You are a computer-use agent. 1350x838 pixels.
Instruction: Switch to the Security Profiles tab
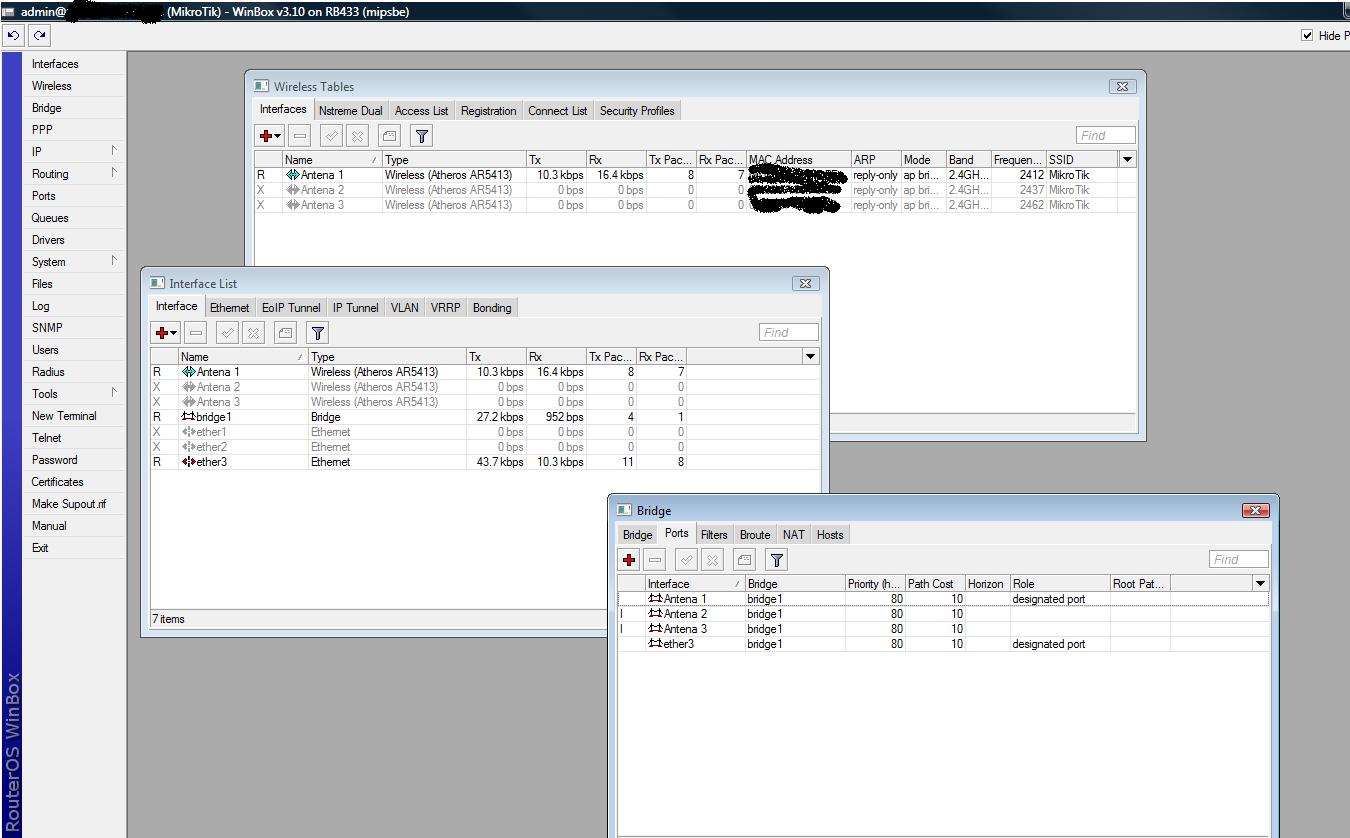tap(637, 111)
